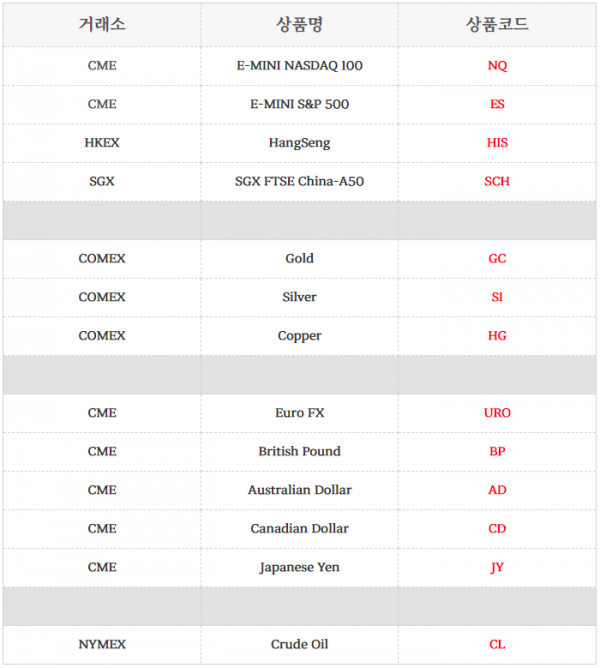Click the 거래소 column header
600x668 pixels.
[x=102, y=24]
